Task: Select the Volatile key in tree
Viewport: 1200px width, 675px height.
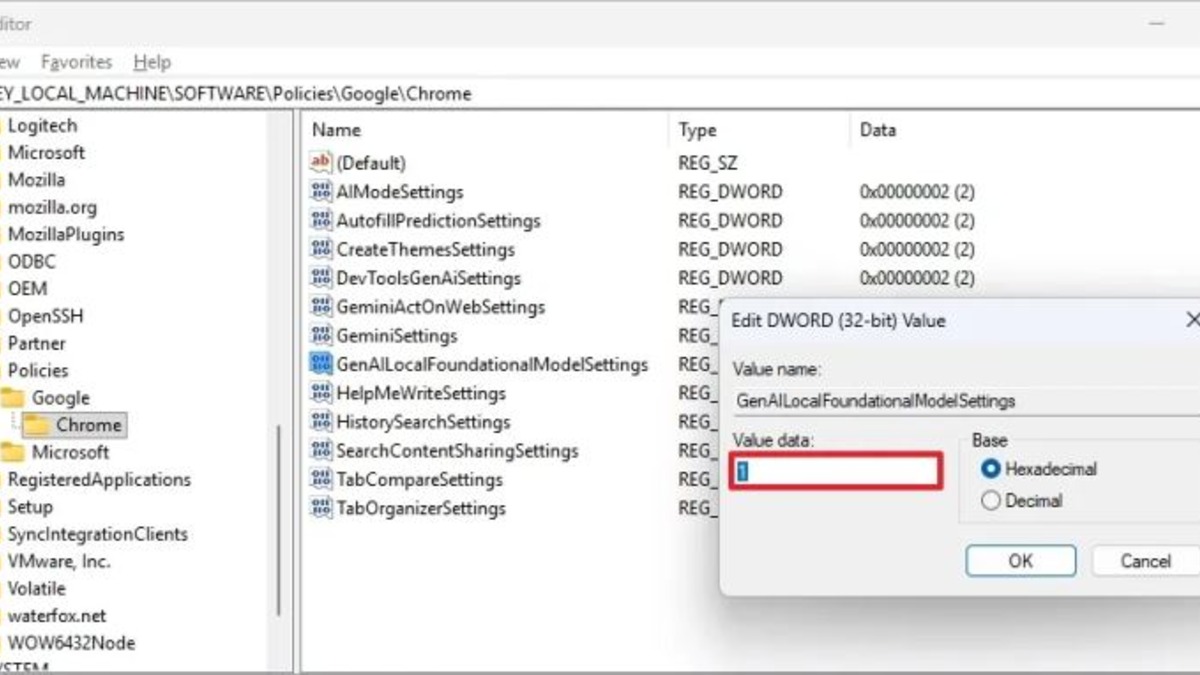Action: pos(36,588)
